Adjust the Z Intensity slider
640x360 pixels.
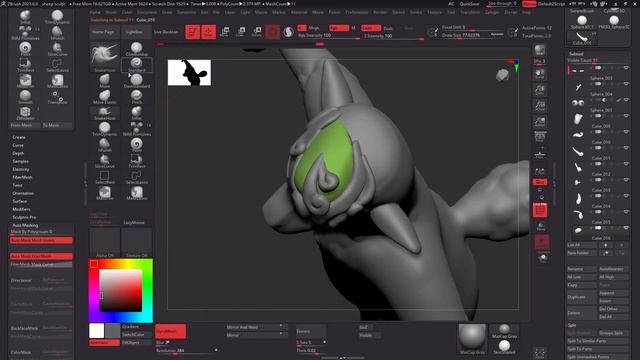pyautogui.click(x=393, y=36)
